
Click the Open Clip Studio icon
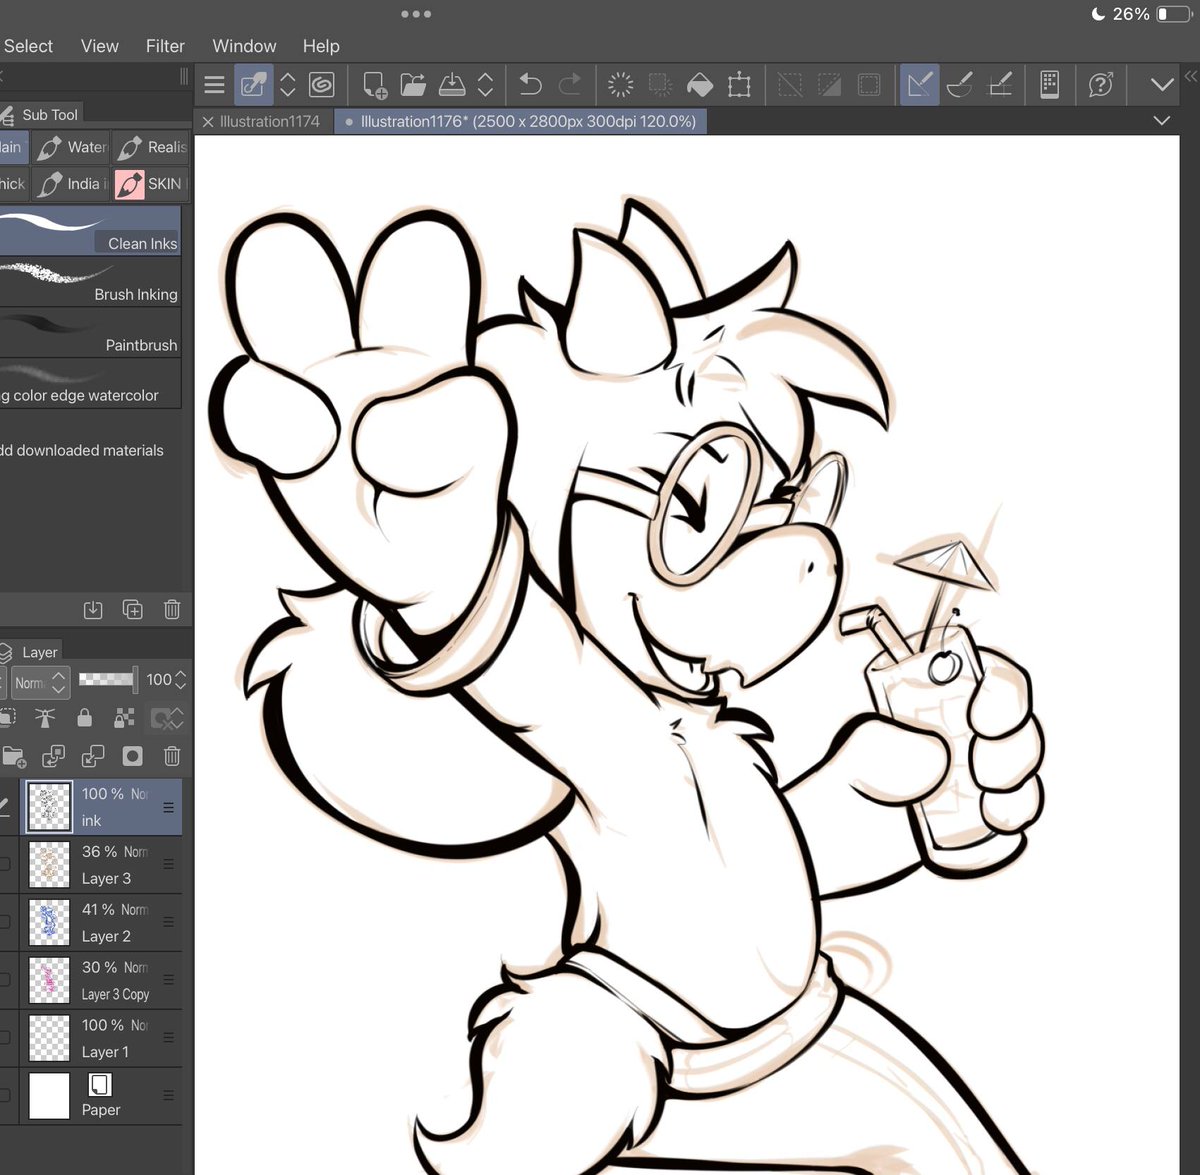tap(253, 85)
